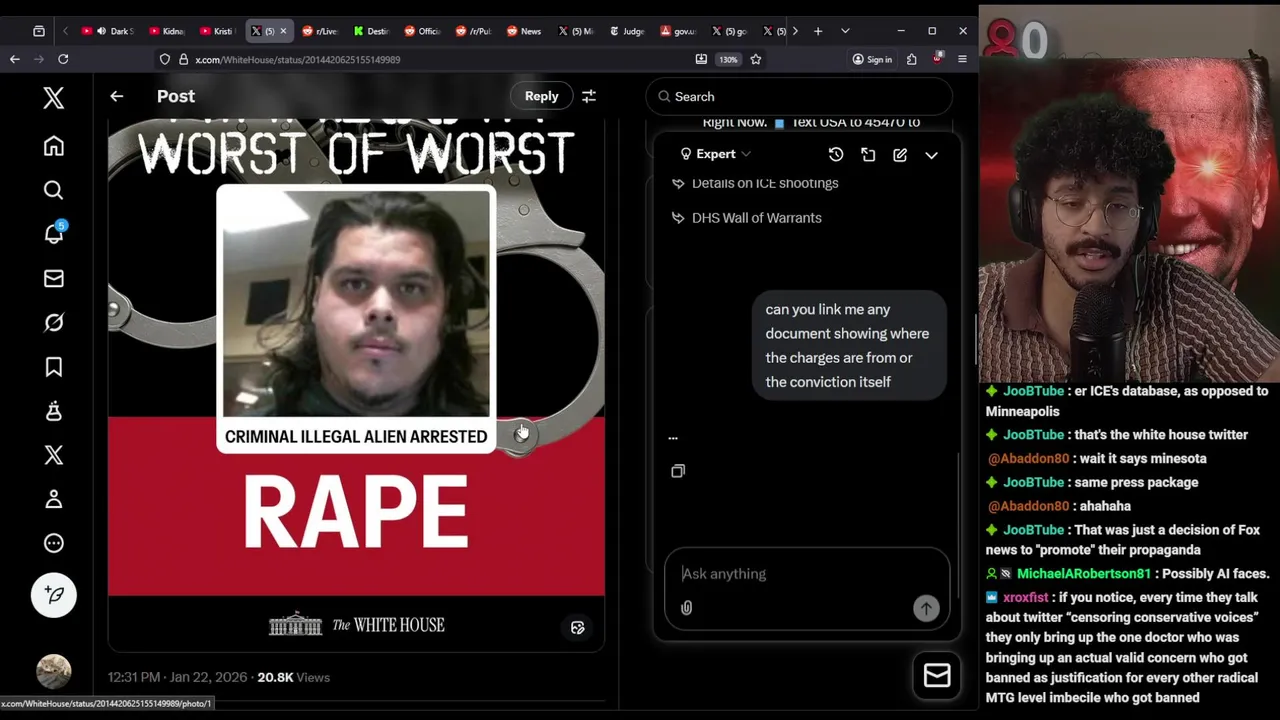Click the address bar download-app icon

(x=701, y=59)
